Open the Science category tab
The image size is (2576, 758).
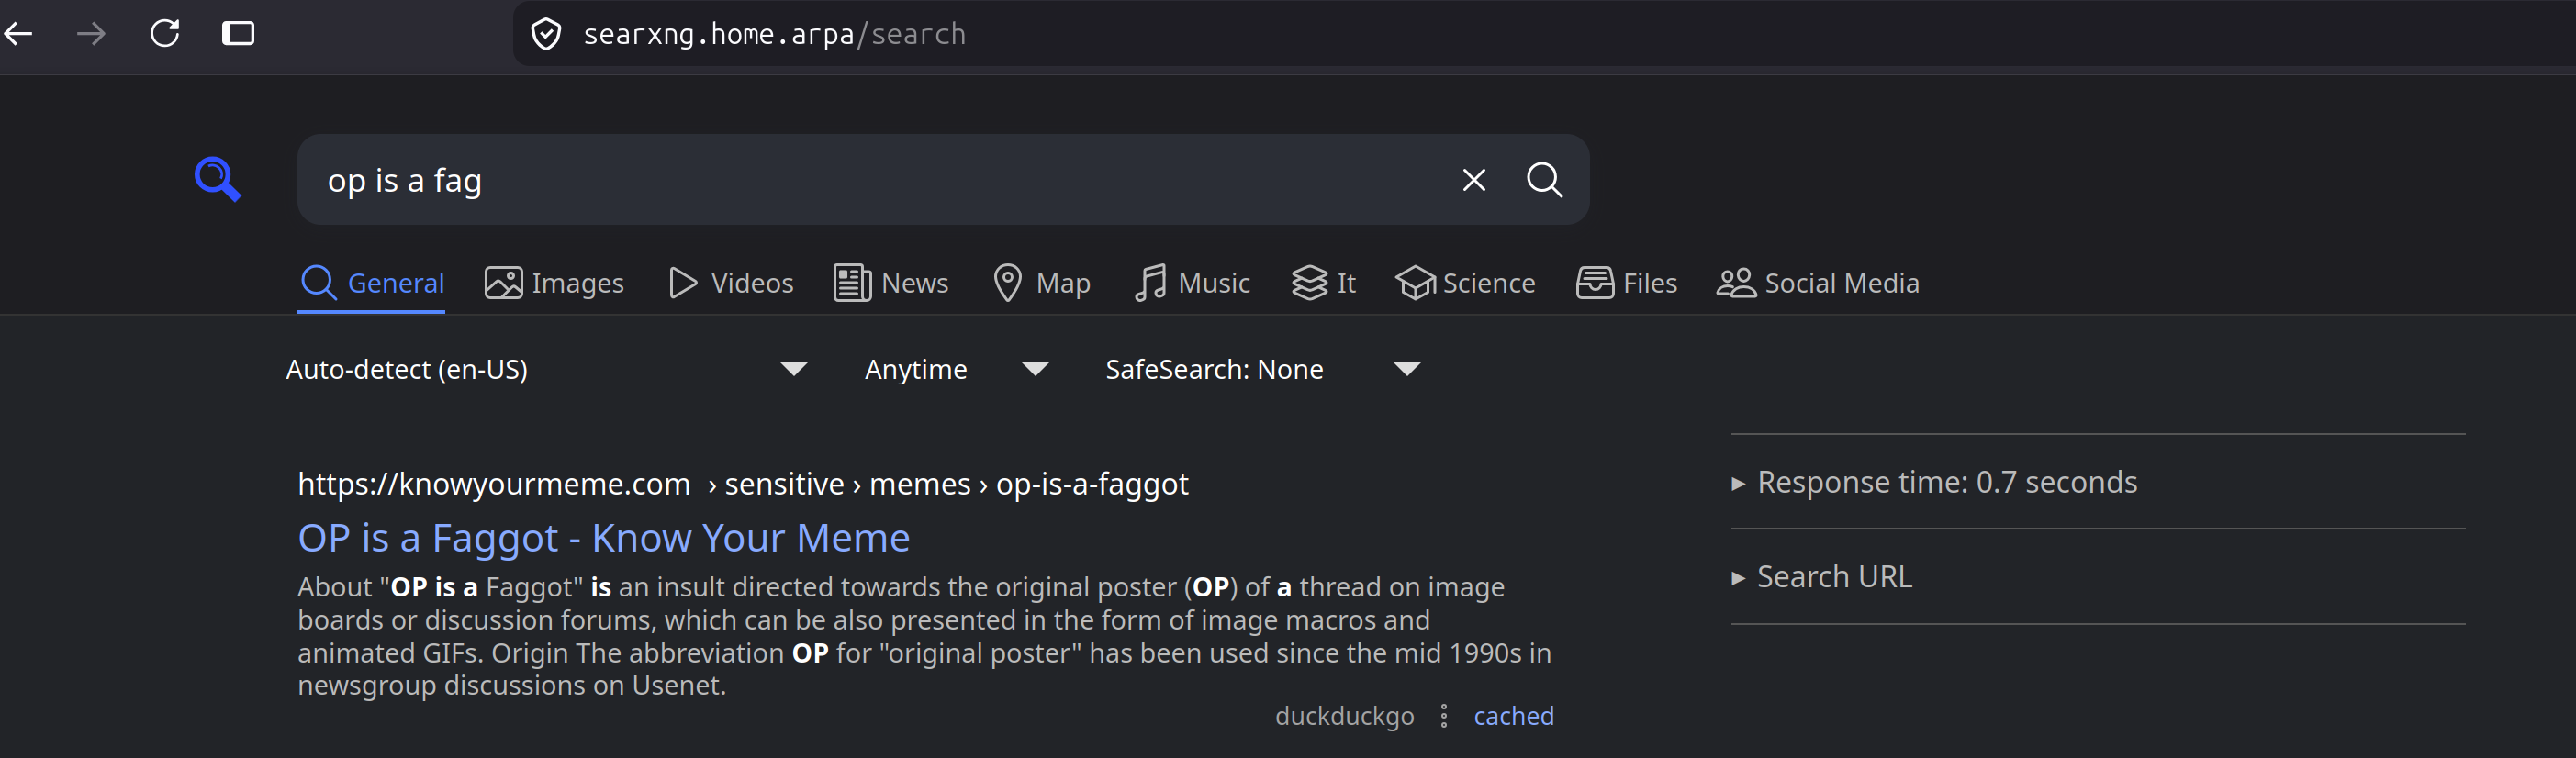(1465, 283)
